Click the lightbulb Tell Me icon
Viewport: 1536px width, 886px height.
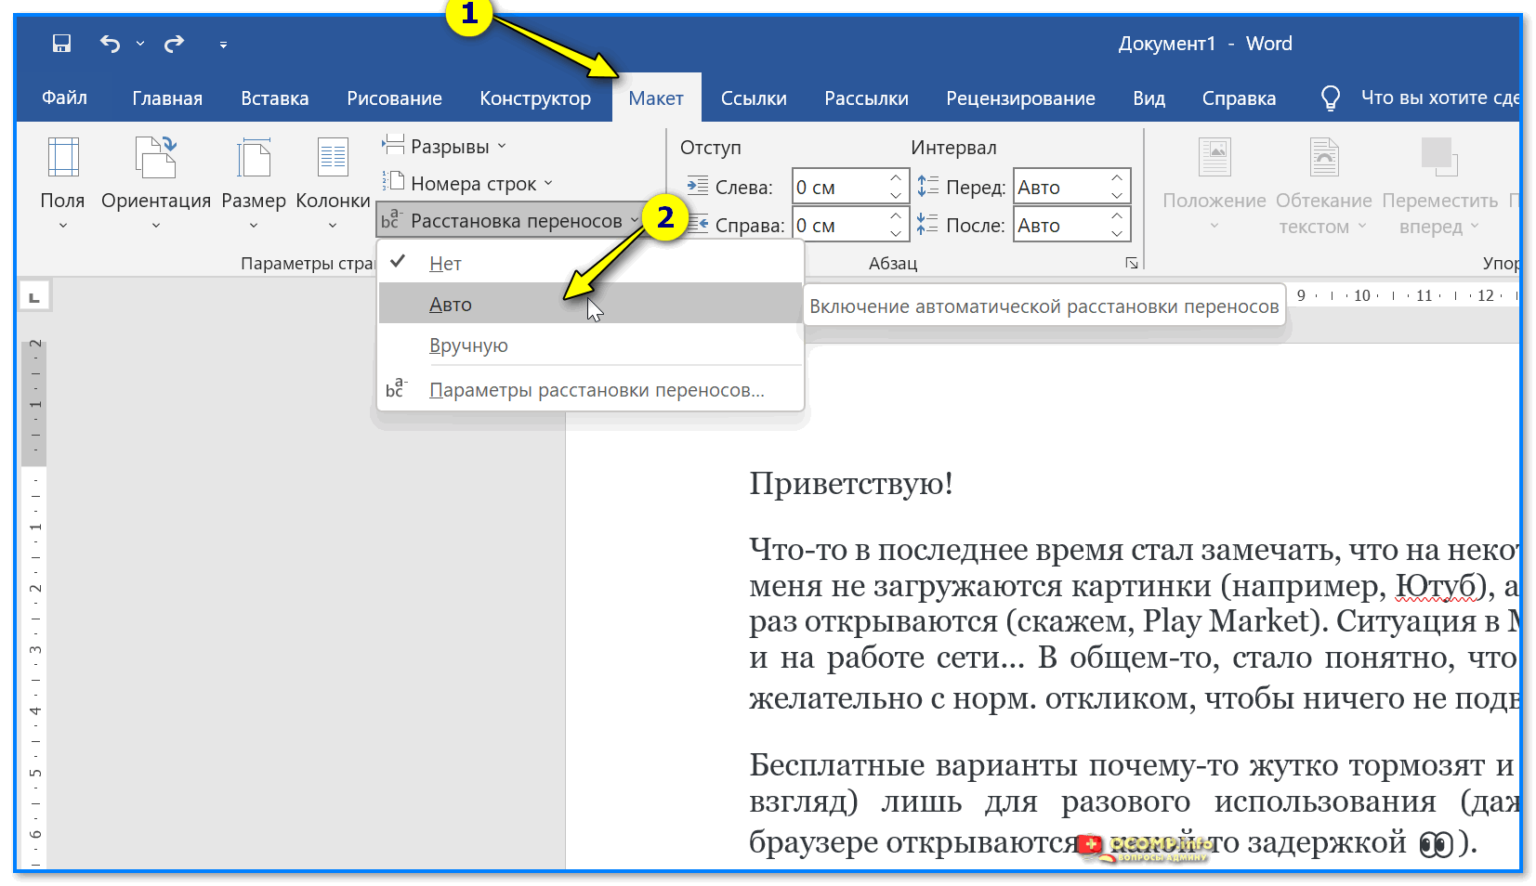(x=1330, y=98)
